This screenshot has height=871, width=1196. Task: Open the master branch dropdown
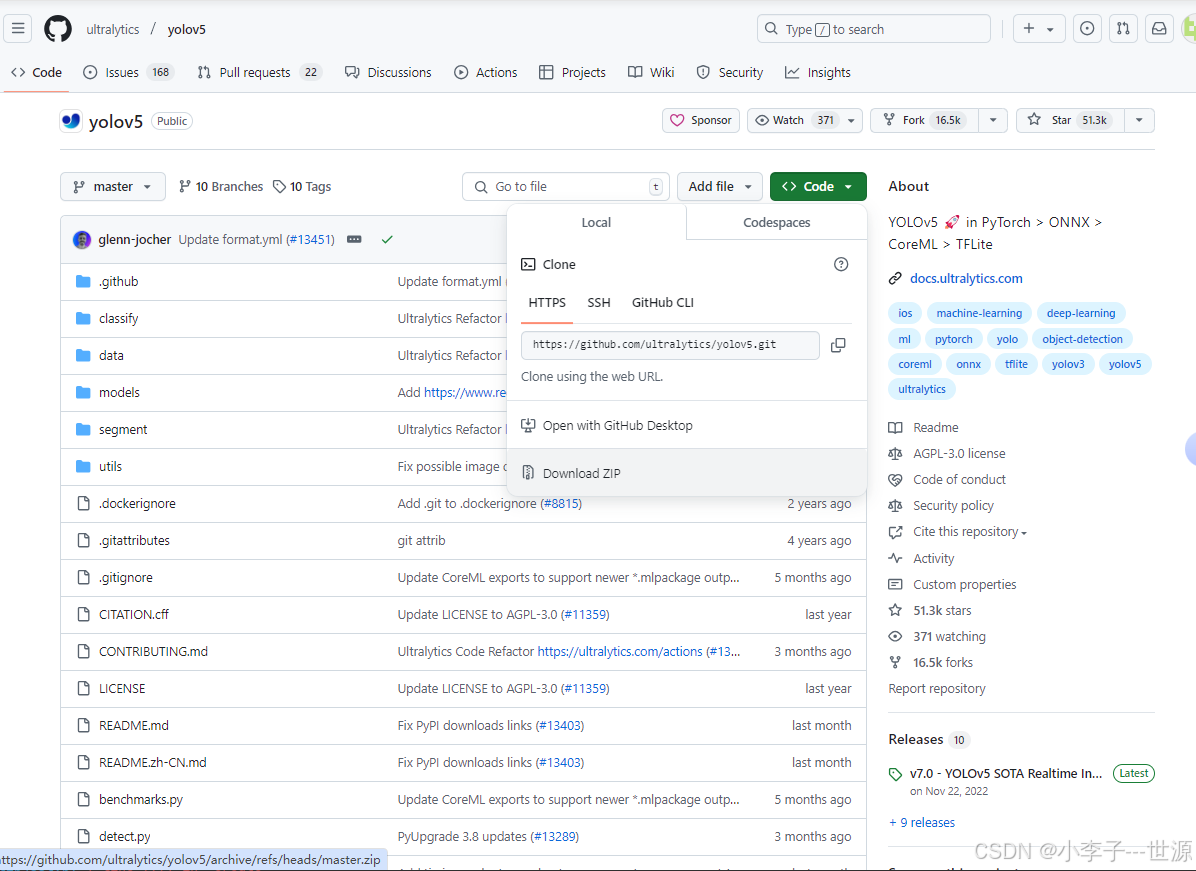point(113,186)
